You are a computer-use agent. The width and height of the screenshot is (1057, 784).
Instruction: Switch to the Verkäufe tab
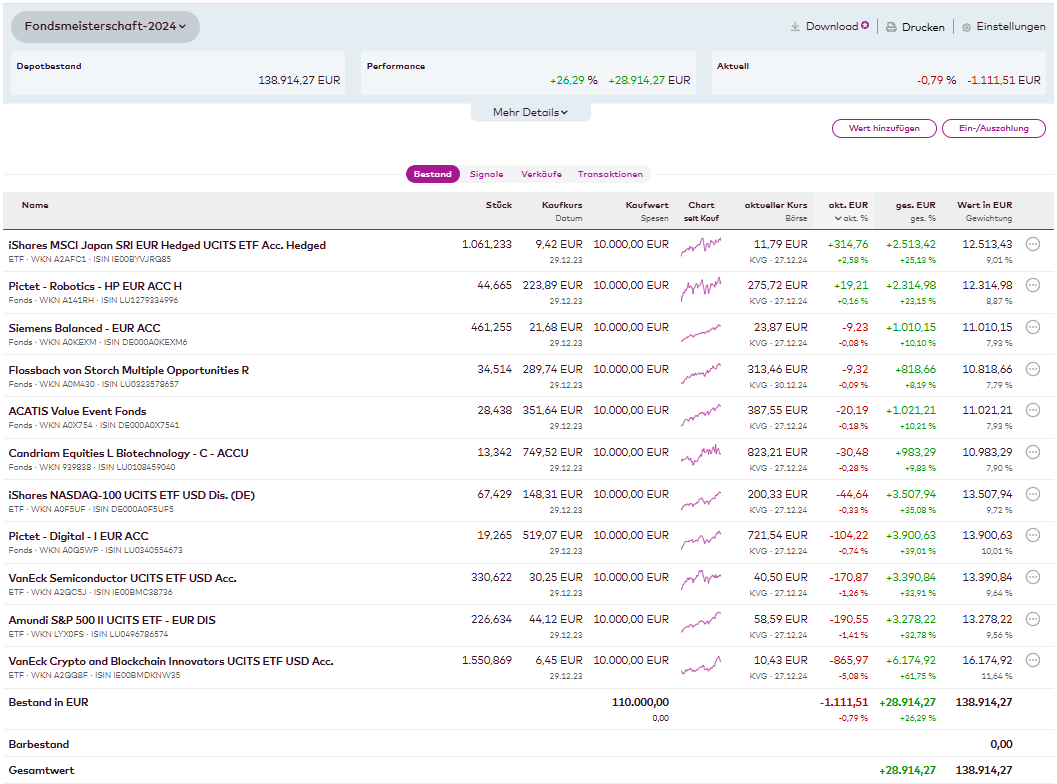(x=541, y=174)
